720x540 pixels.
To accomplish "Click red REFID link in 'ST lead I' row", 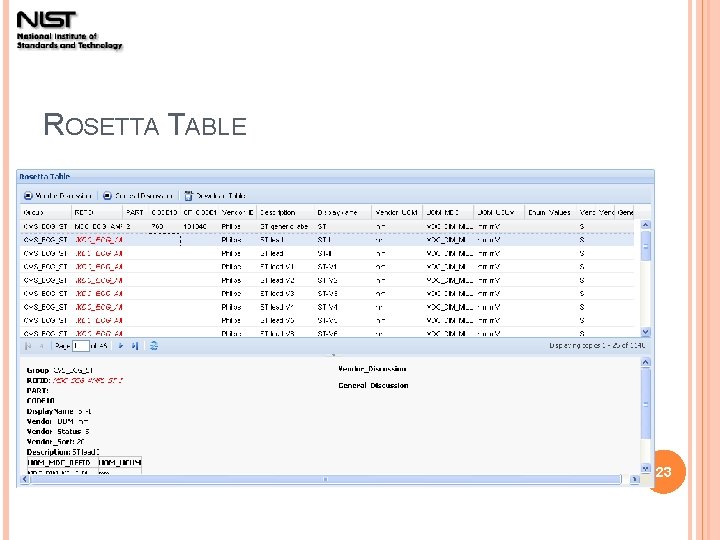I will tap(98, 240).
